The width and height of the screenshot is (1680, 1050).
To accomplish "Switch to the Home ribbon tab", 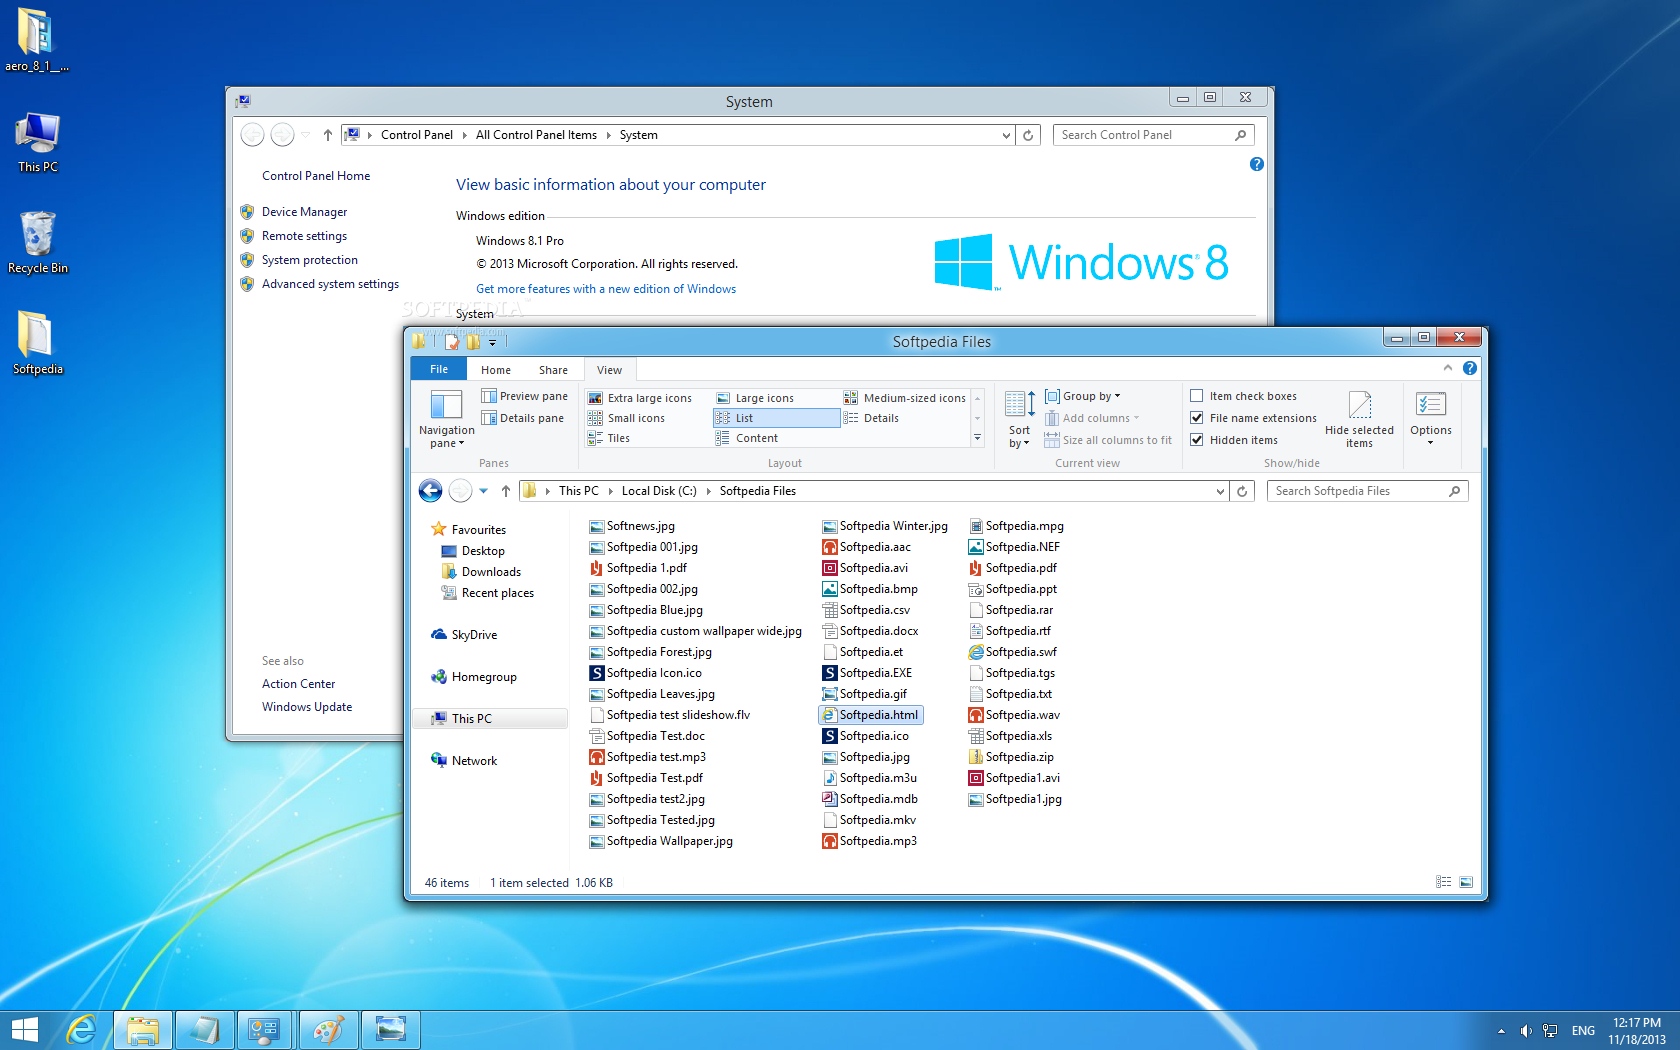I will point(496,370).
